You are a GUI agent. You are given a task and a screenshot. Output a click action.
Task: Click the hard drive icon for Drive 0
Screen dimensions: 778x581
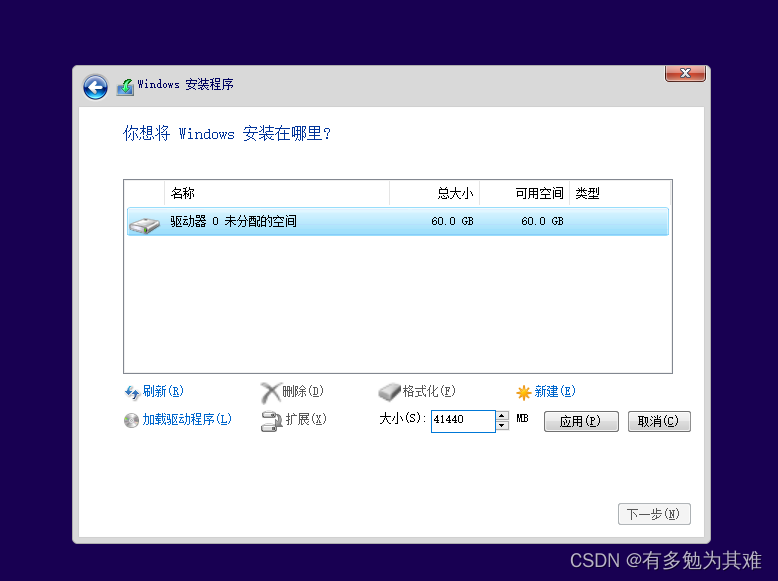[x=144, y=225]
